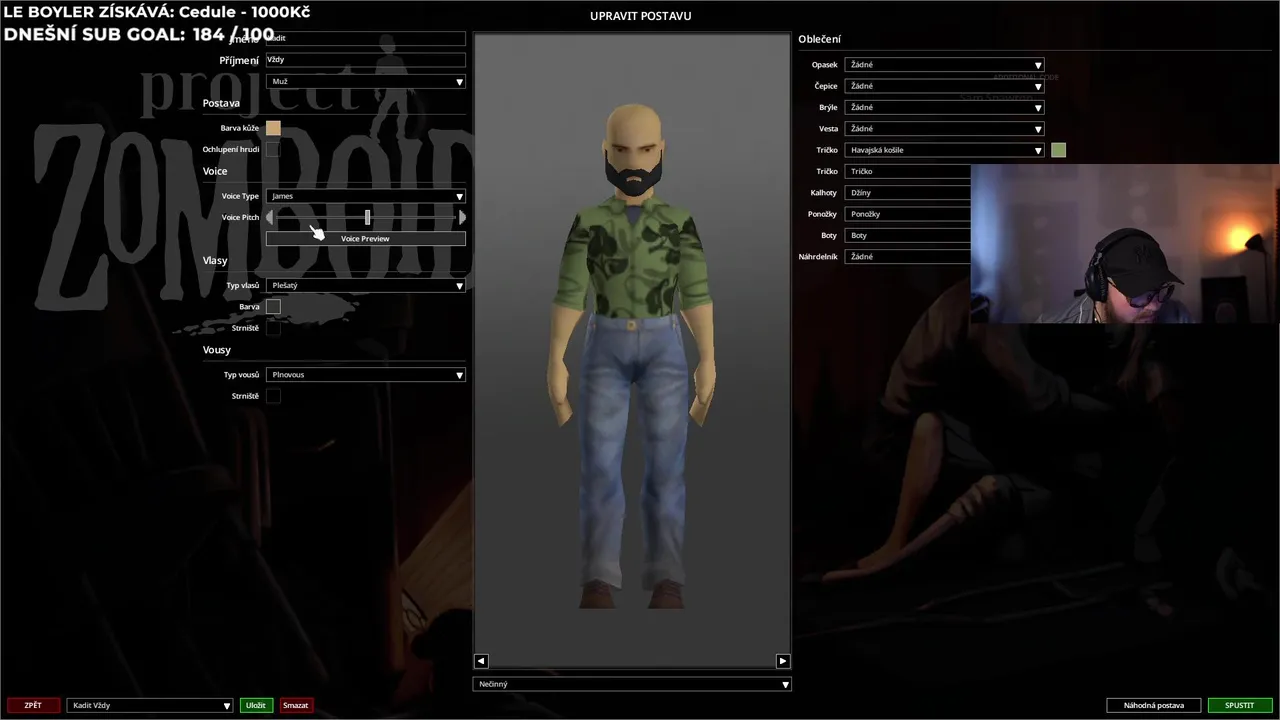Image resolution: width=1280 pixels, height=720 pixels.
Task: Pick hair color swatch Barva
Action: (273, 306)
